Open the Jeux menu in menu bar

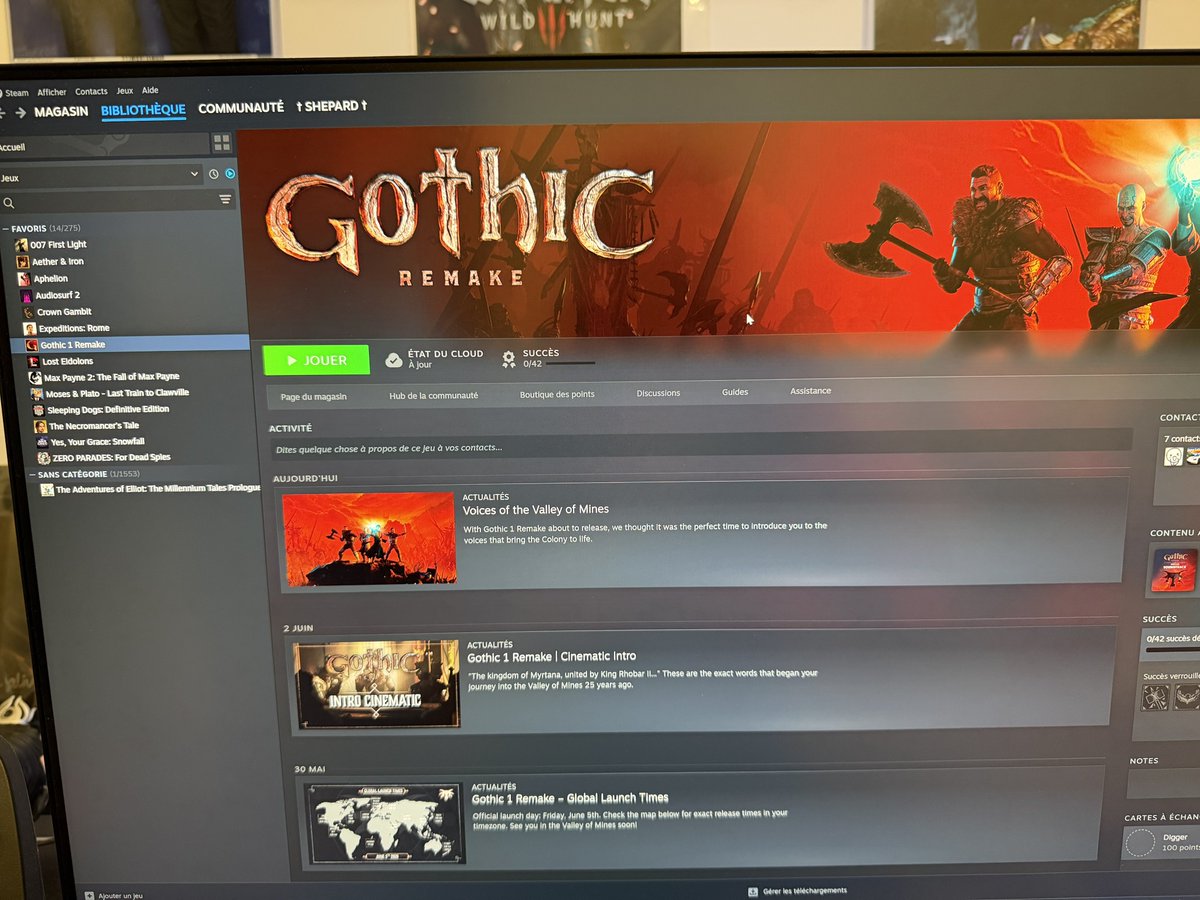pos(124,91)
